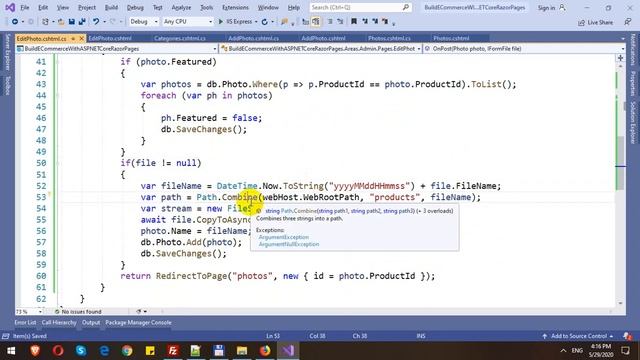Open the Analyze menu

tap(181, 8)
